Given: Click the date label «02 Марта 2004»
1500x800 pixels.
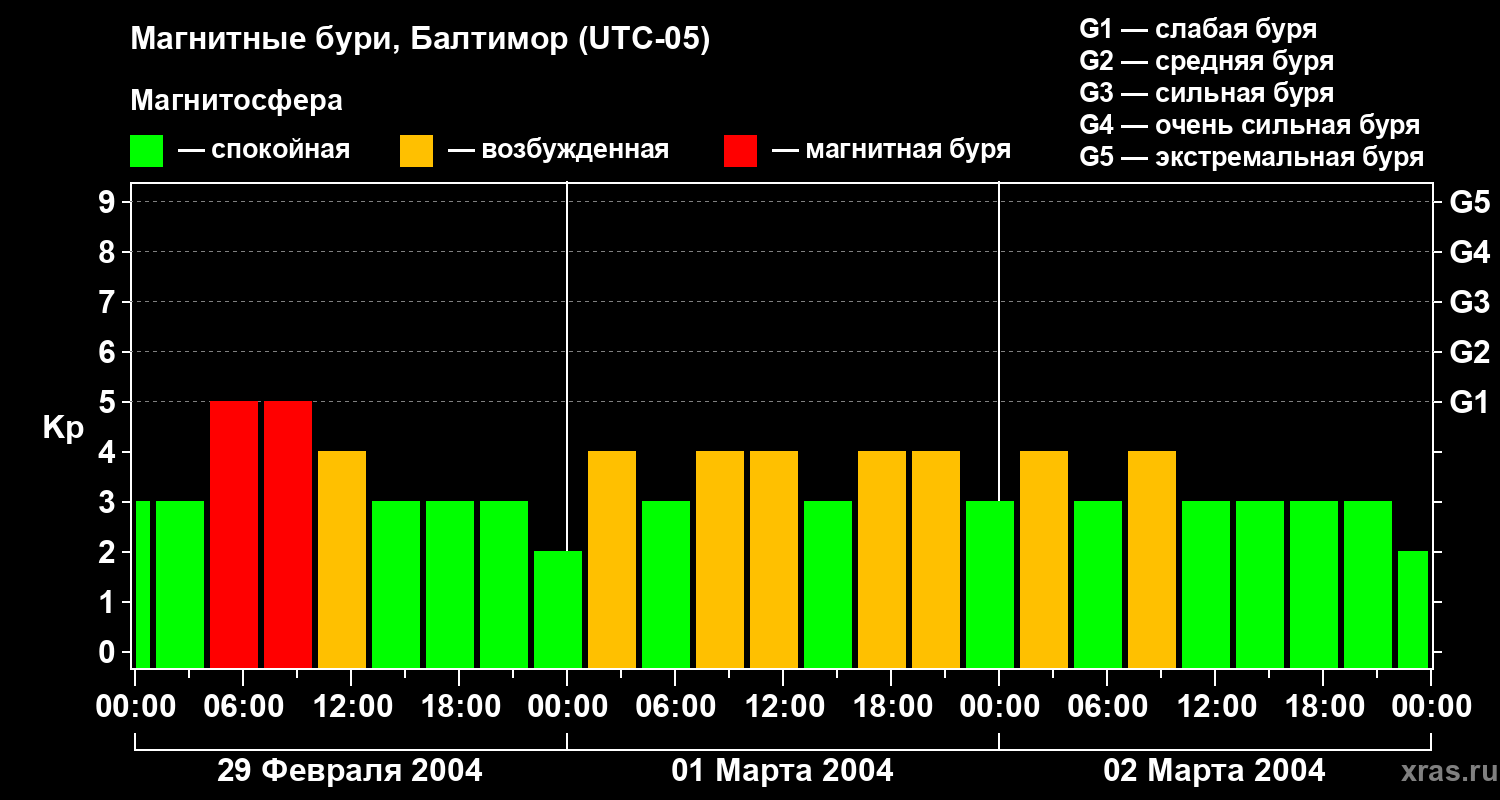Looking at the screenshot, I should coord(1214,771).
